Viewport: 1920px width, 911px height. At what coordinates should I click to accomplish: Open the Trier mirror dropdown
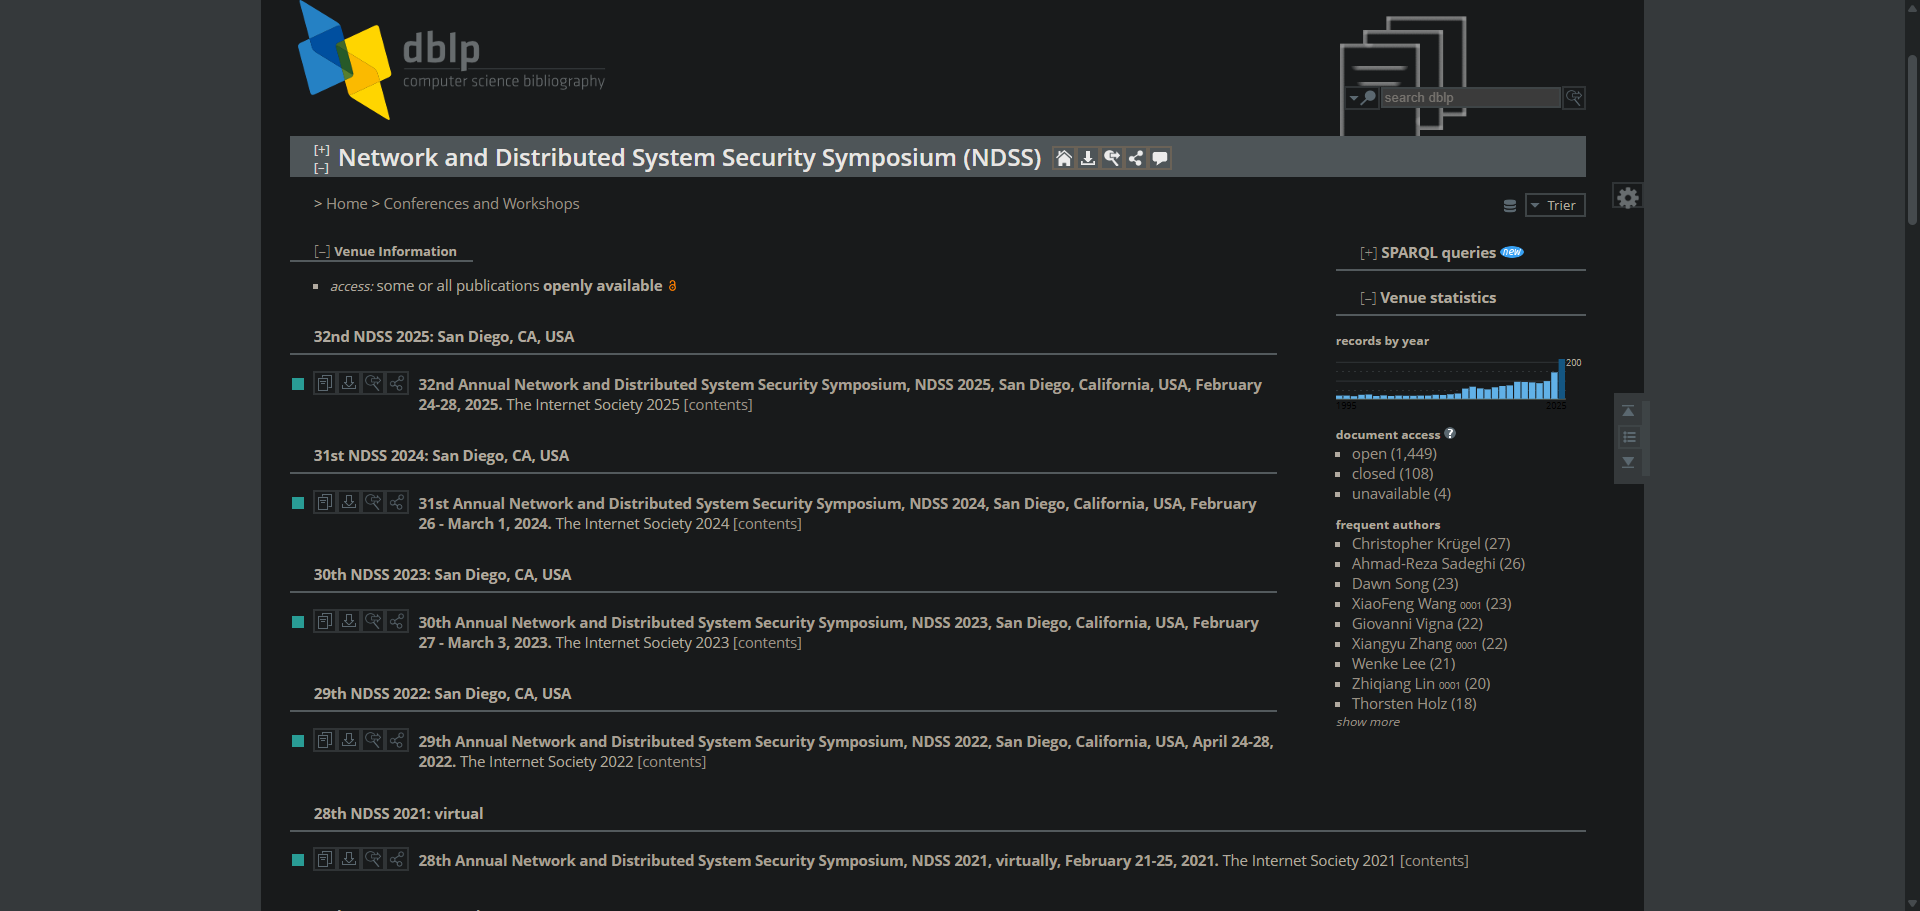tap(1554, 205)
